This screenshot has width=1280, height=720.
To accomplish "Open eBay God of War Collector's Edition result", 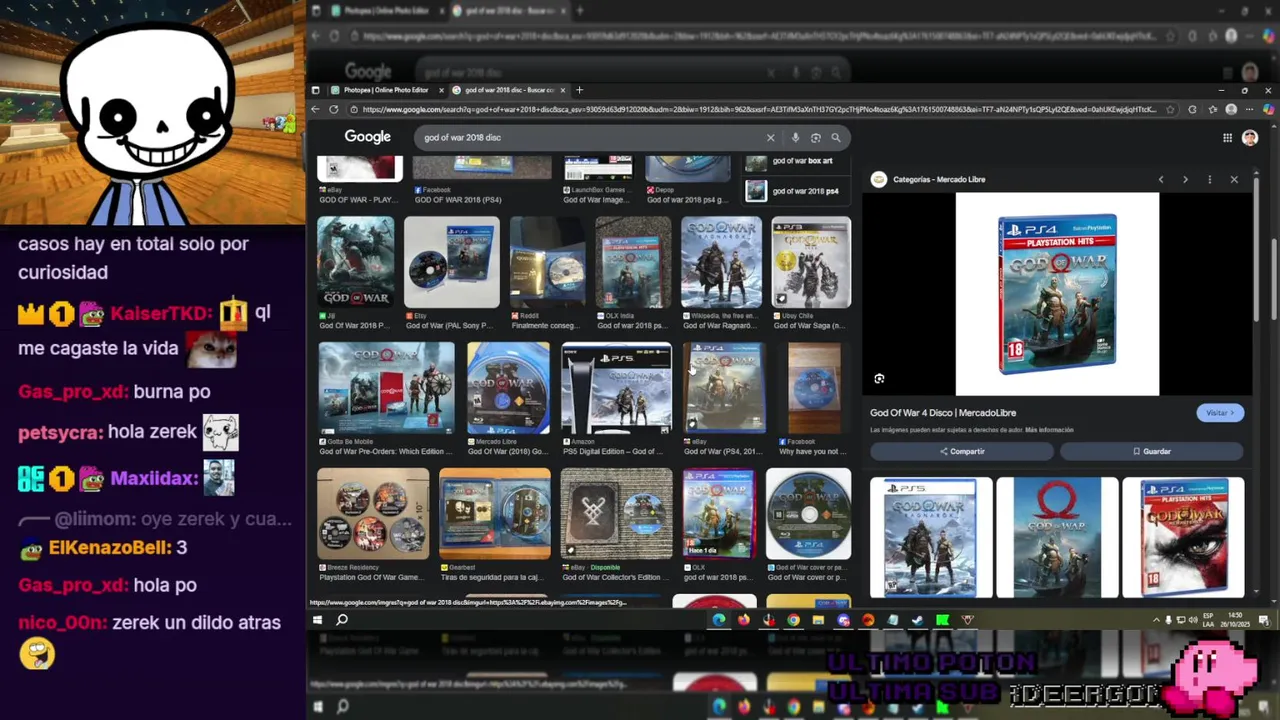I will pyautogui.click(x=616, y=514).
